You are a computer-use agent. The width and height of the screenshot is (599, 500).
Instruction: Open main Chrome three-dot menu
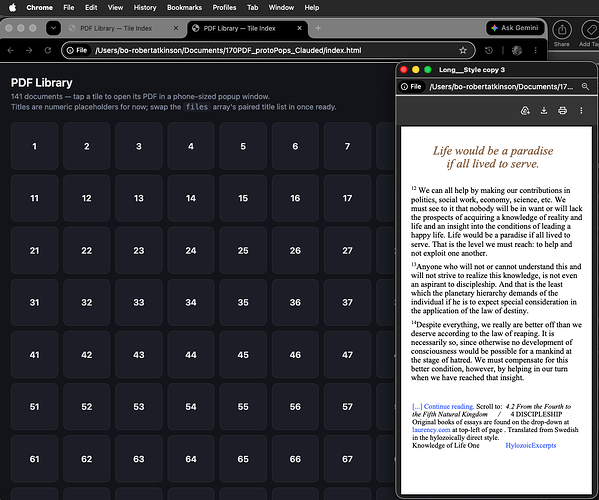(536, 50)
